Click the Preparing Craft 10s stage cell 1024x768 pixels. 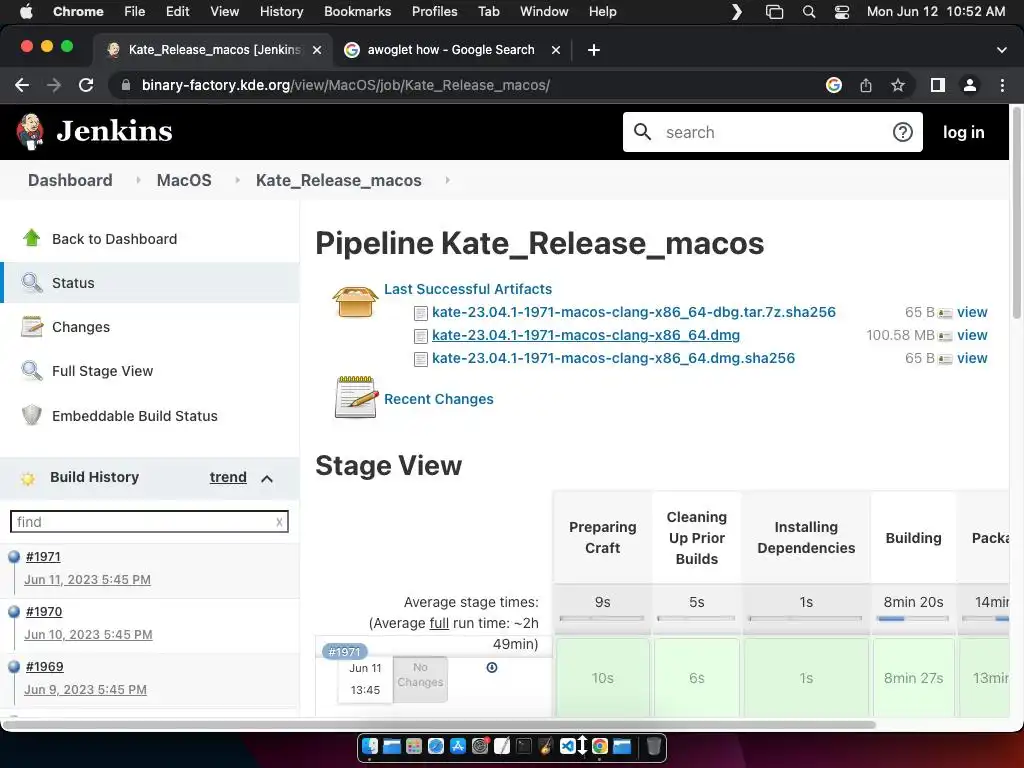[x=602, y=678]
